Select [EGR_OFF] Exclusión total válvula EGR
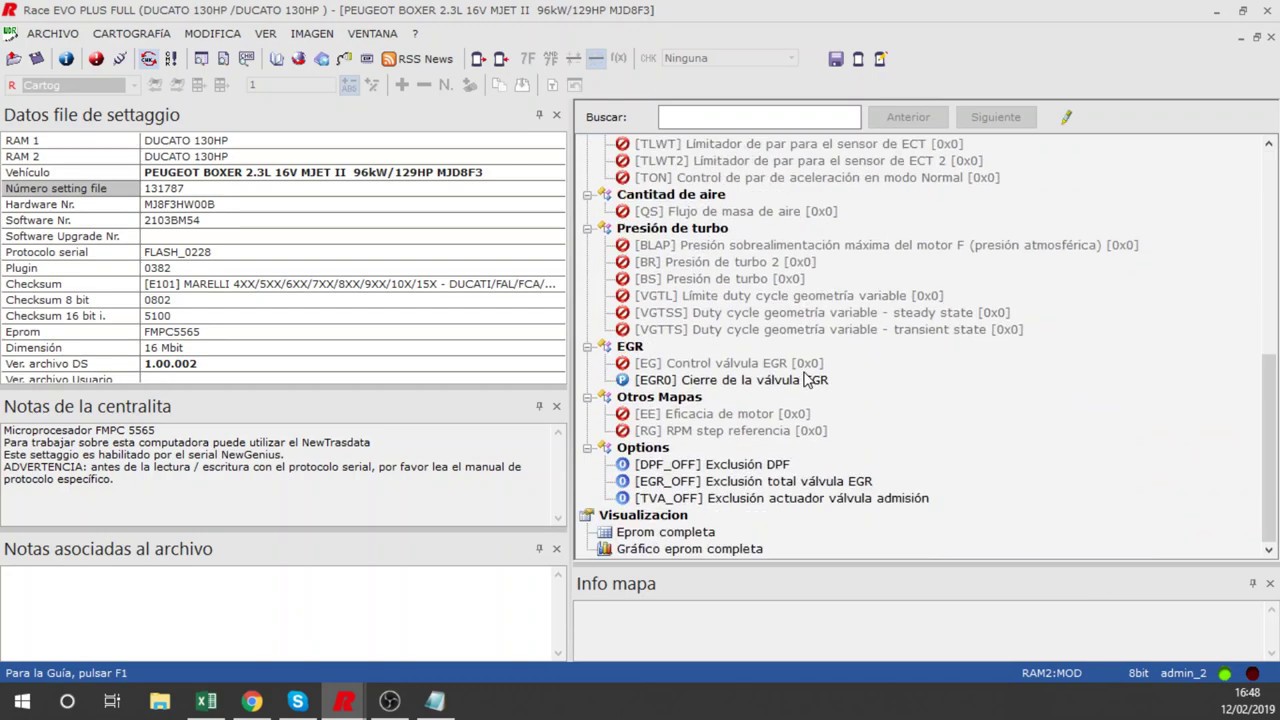Viewport: 1280px width, 720px height. 753,482
